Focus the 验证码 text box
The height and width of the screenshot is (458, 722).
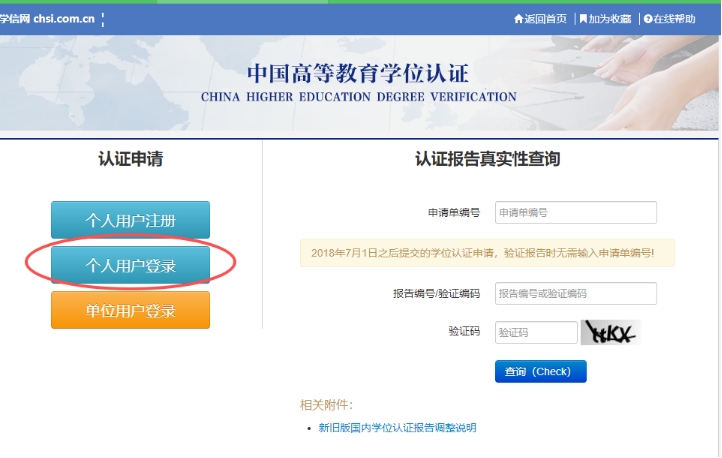click(536, 332)
